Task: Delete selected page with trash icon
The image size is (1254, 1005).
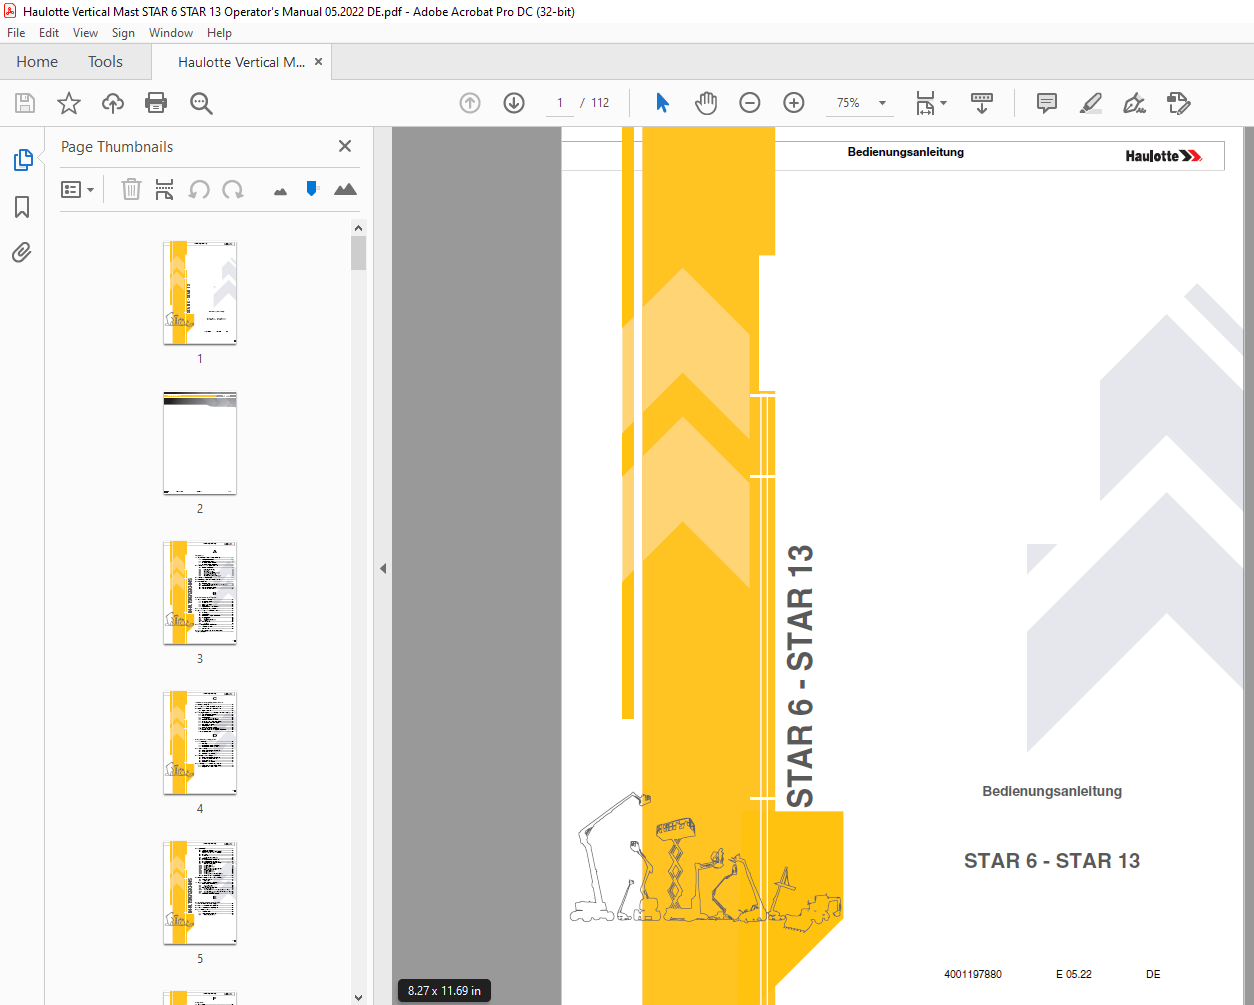Action: tap(131, 189)
